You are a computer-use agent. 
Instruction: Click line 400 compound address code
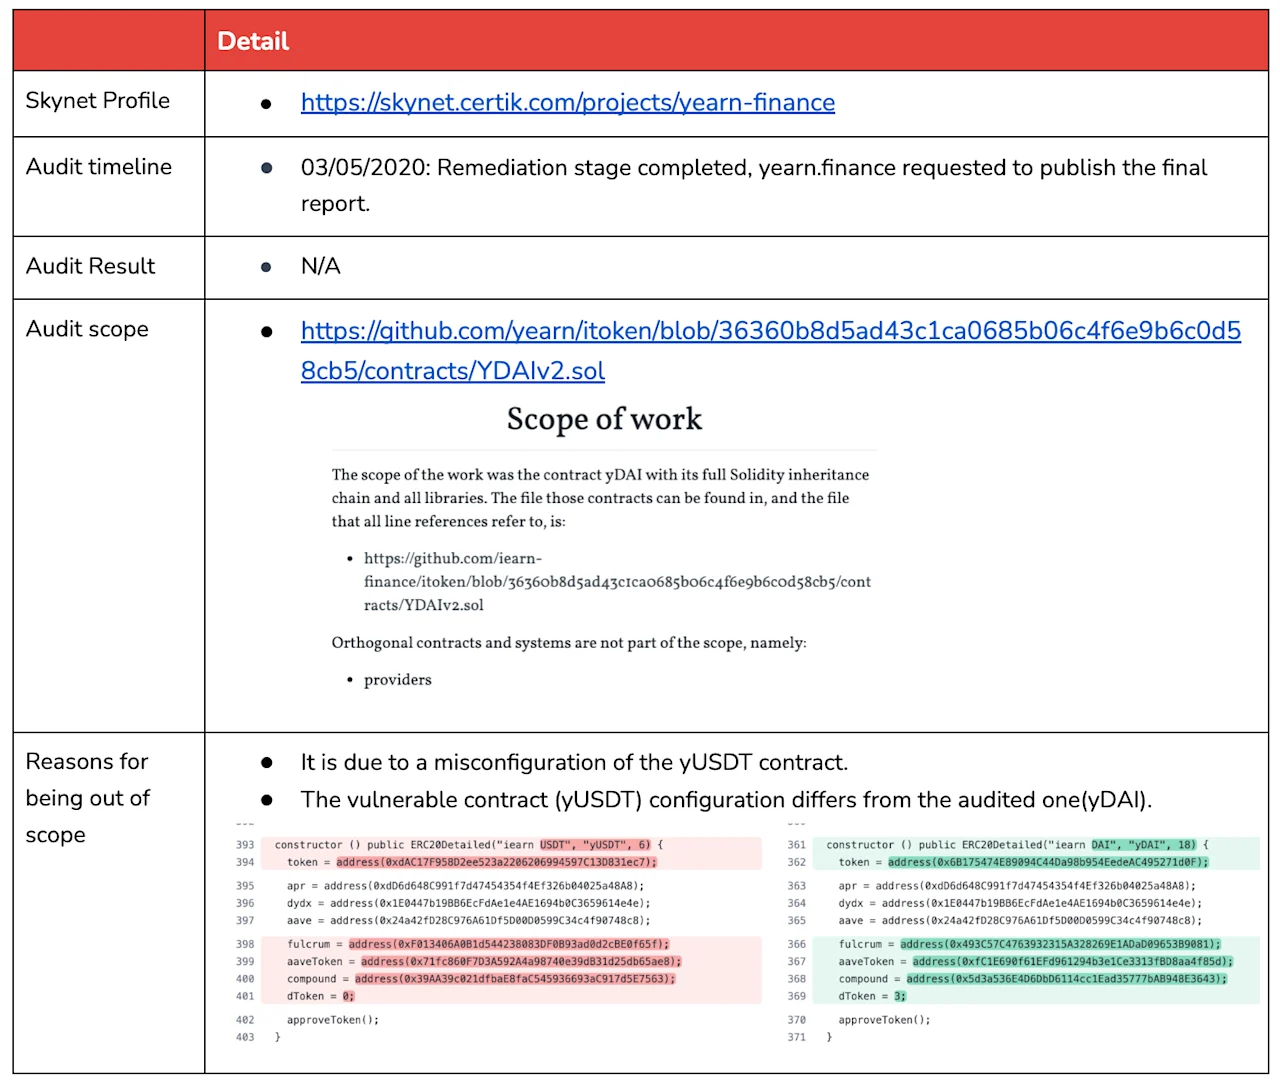coord(481,979)
